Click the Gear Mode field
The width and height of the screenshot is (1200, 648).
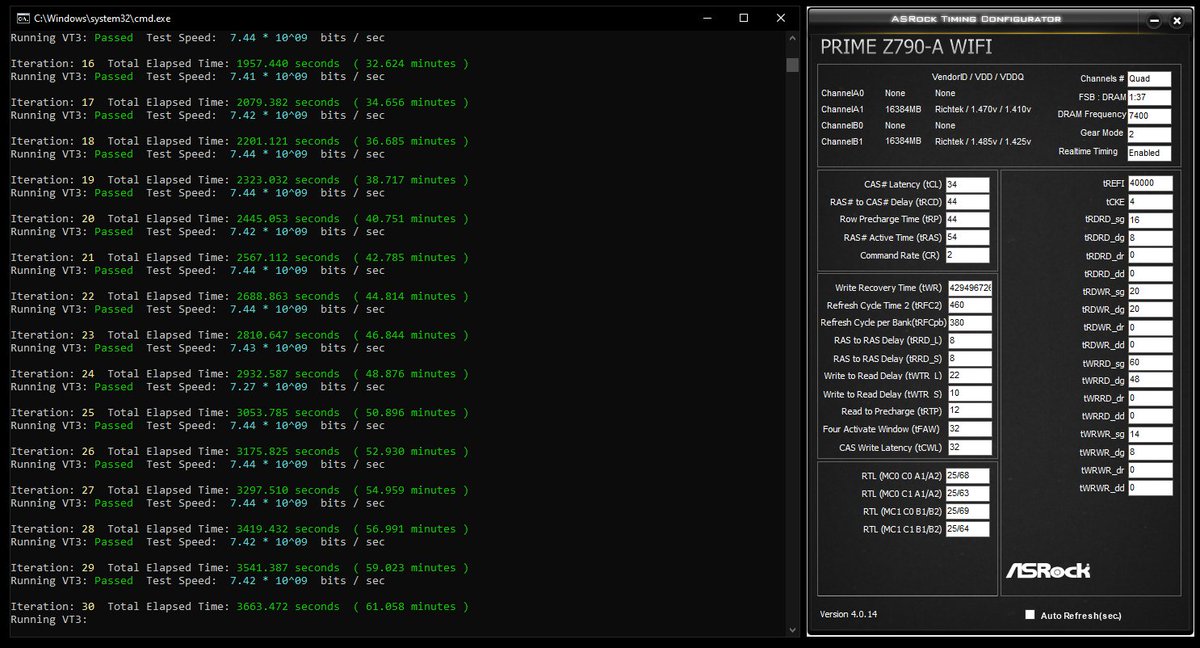[1149, 133]
